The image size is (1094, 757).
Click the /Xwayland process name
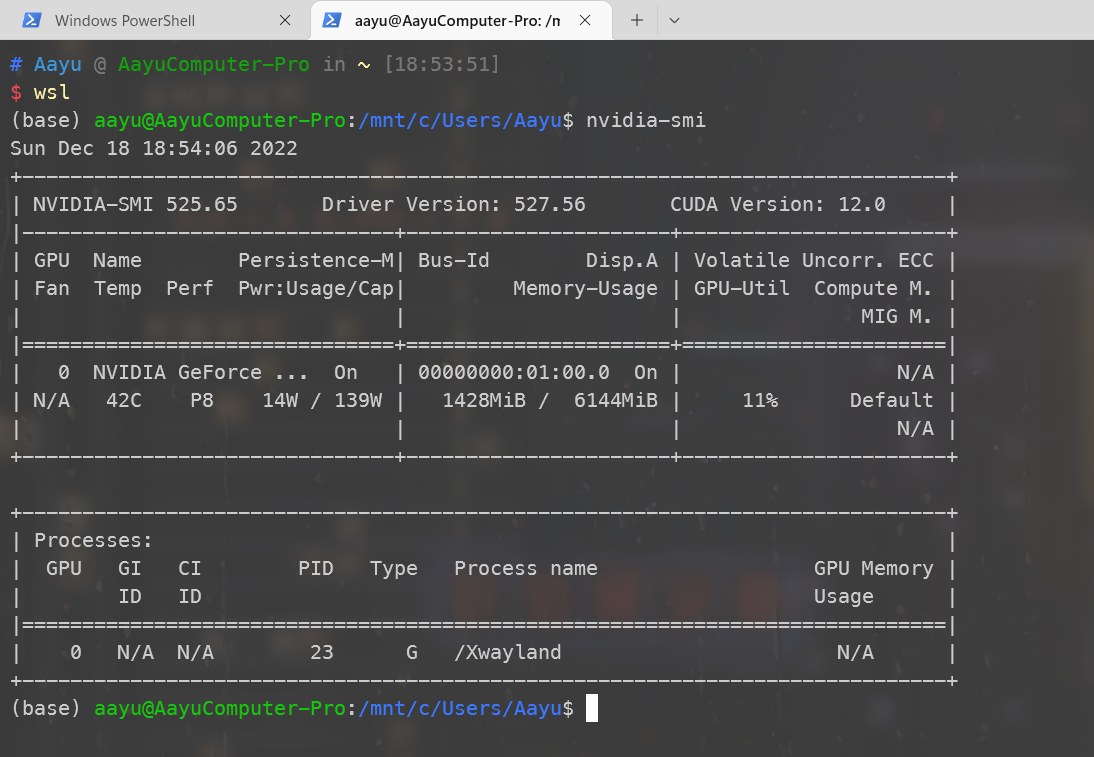508,652
